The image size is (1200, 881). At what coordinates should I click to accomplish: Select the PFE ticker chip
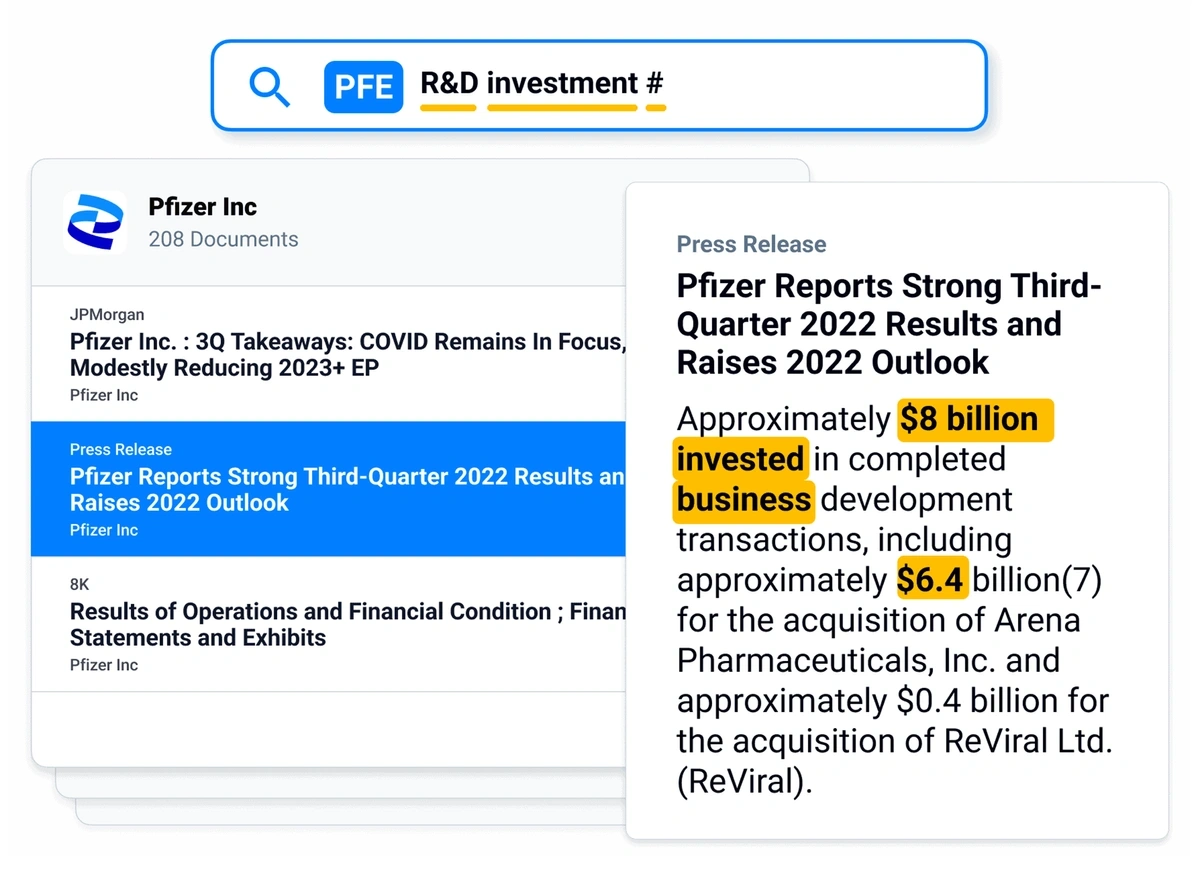tap(363, 87)
